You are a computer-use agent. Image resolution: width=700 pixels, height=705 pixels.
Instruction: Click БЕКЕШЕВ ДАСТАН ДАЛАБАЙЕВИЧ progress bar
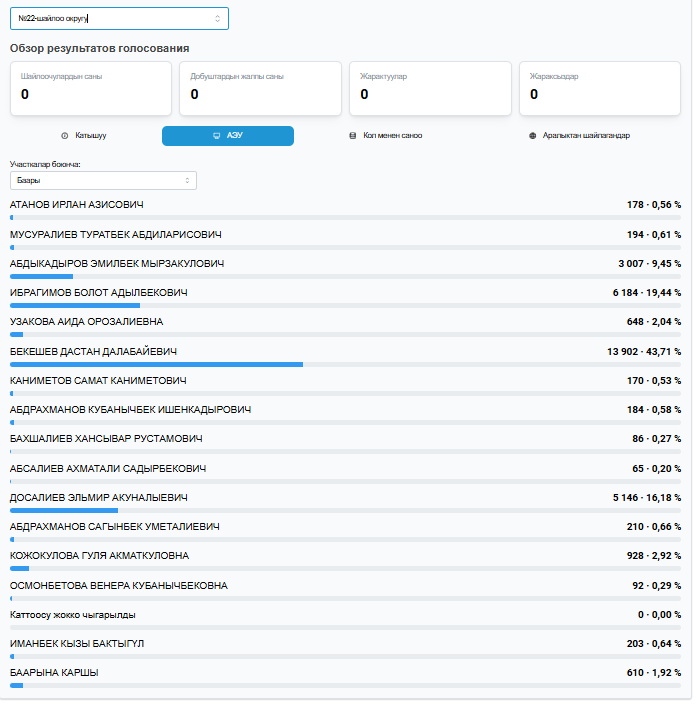pyautogui.click(x=345, y=365)
